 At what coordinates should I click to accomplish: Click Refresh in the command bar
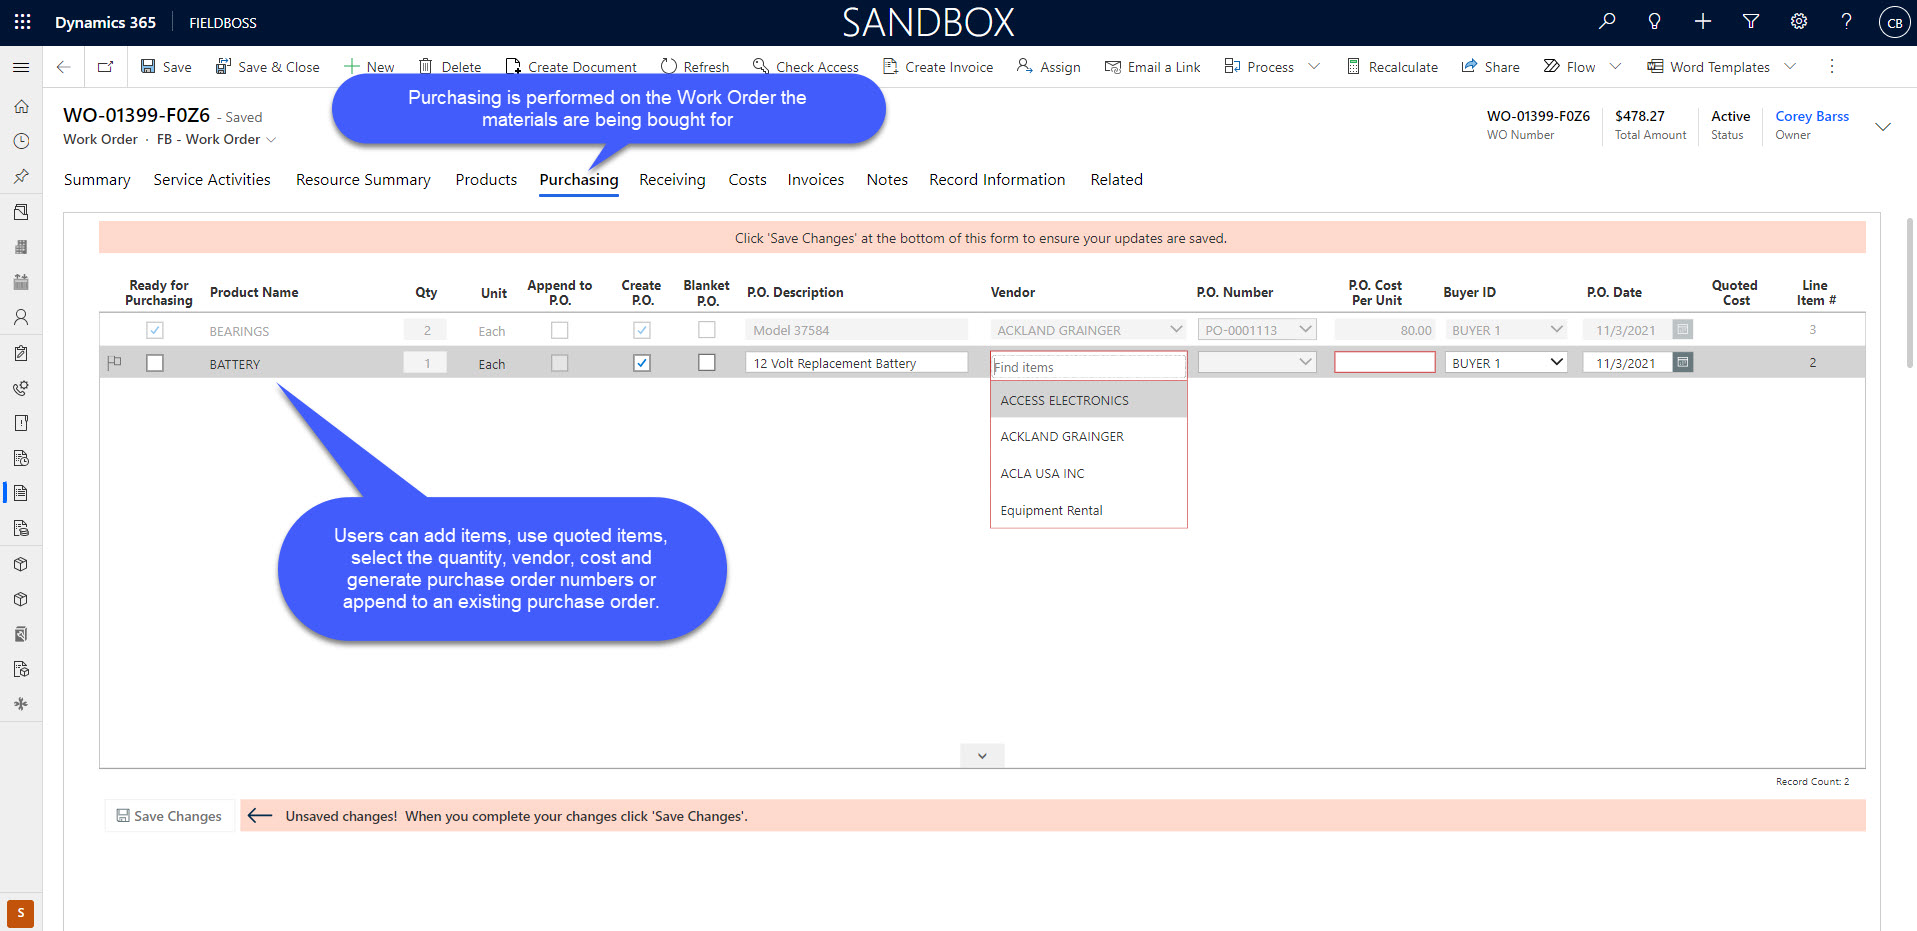[695, 67]
